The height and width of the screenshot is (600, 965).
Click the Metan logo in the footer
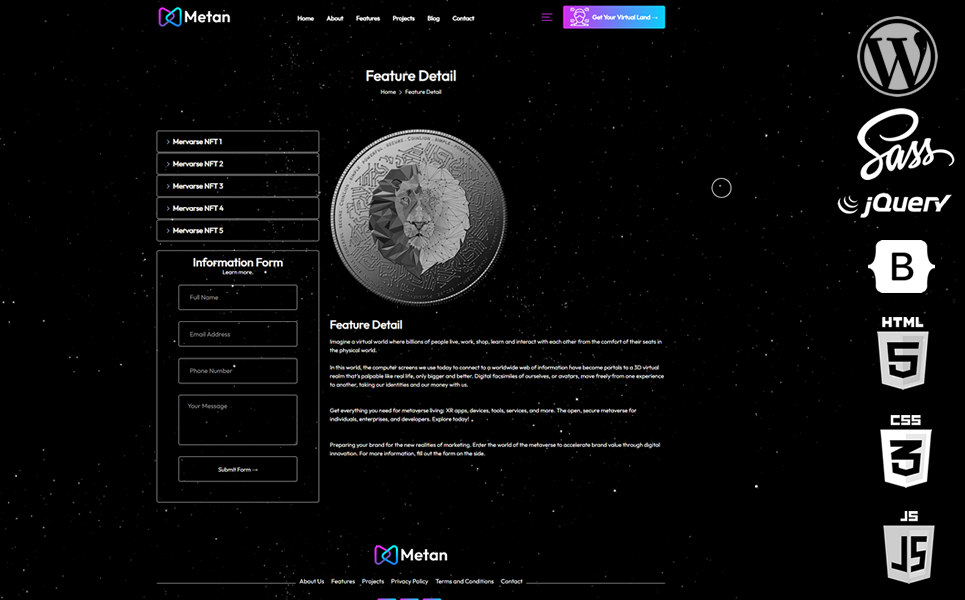pos(411,555)
